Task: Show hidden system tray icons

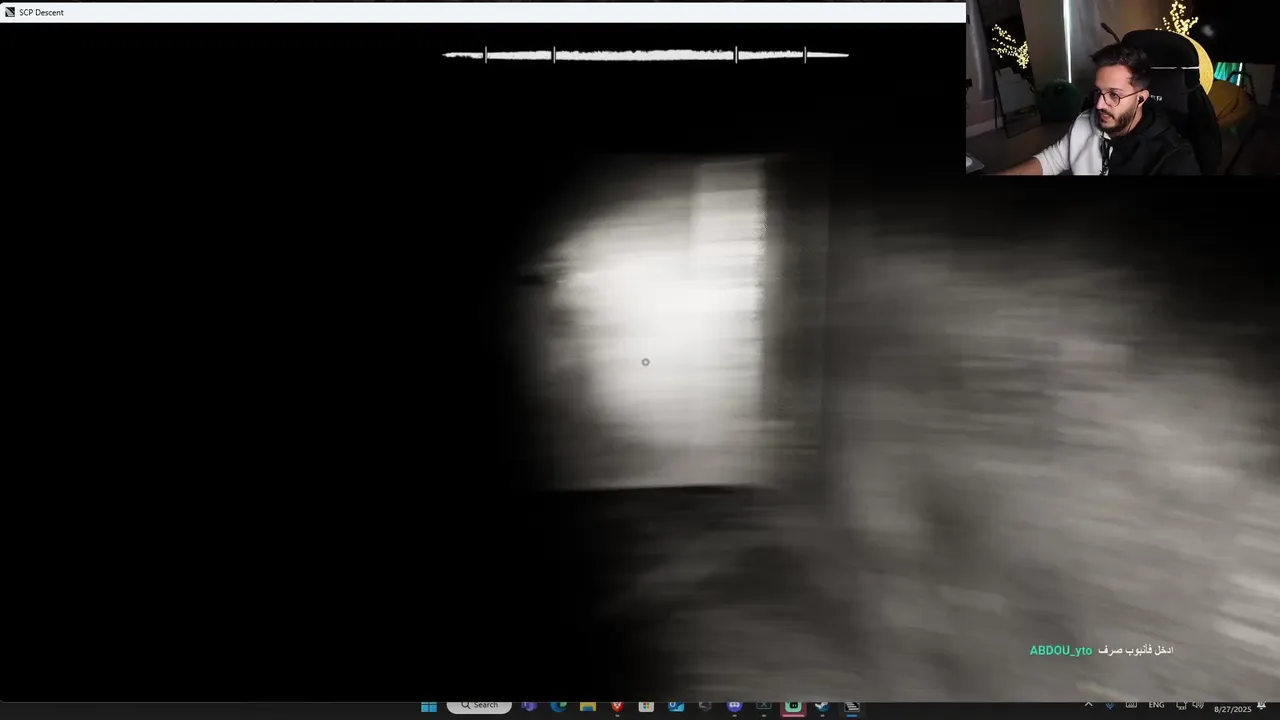Action: (1088, 705)
